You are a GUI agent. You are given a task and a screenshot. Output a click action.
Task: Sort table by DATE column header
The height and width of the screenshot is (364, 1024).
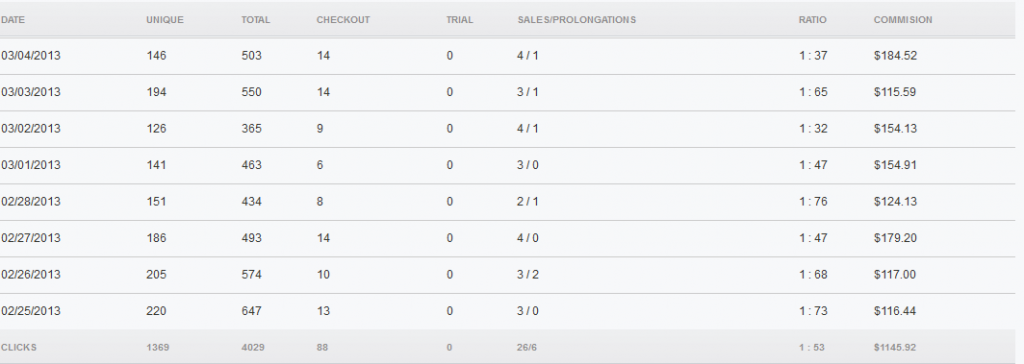[13, 20]
